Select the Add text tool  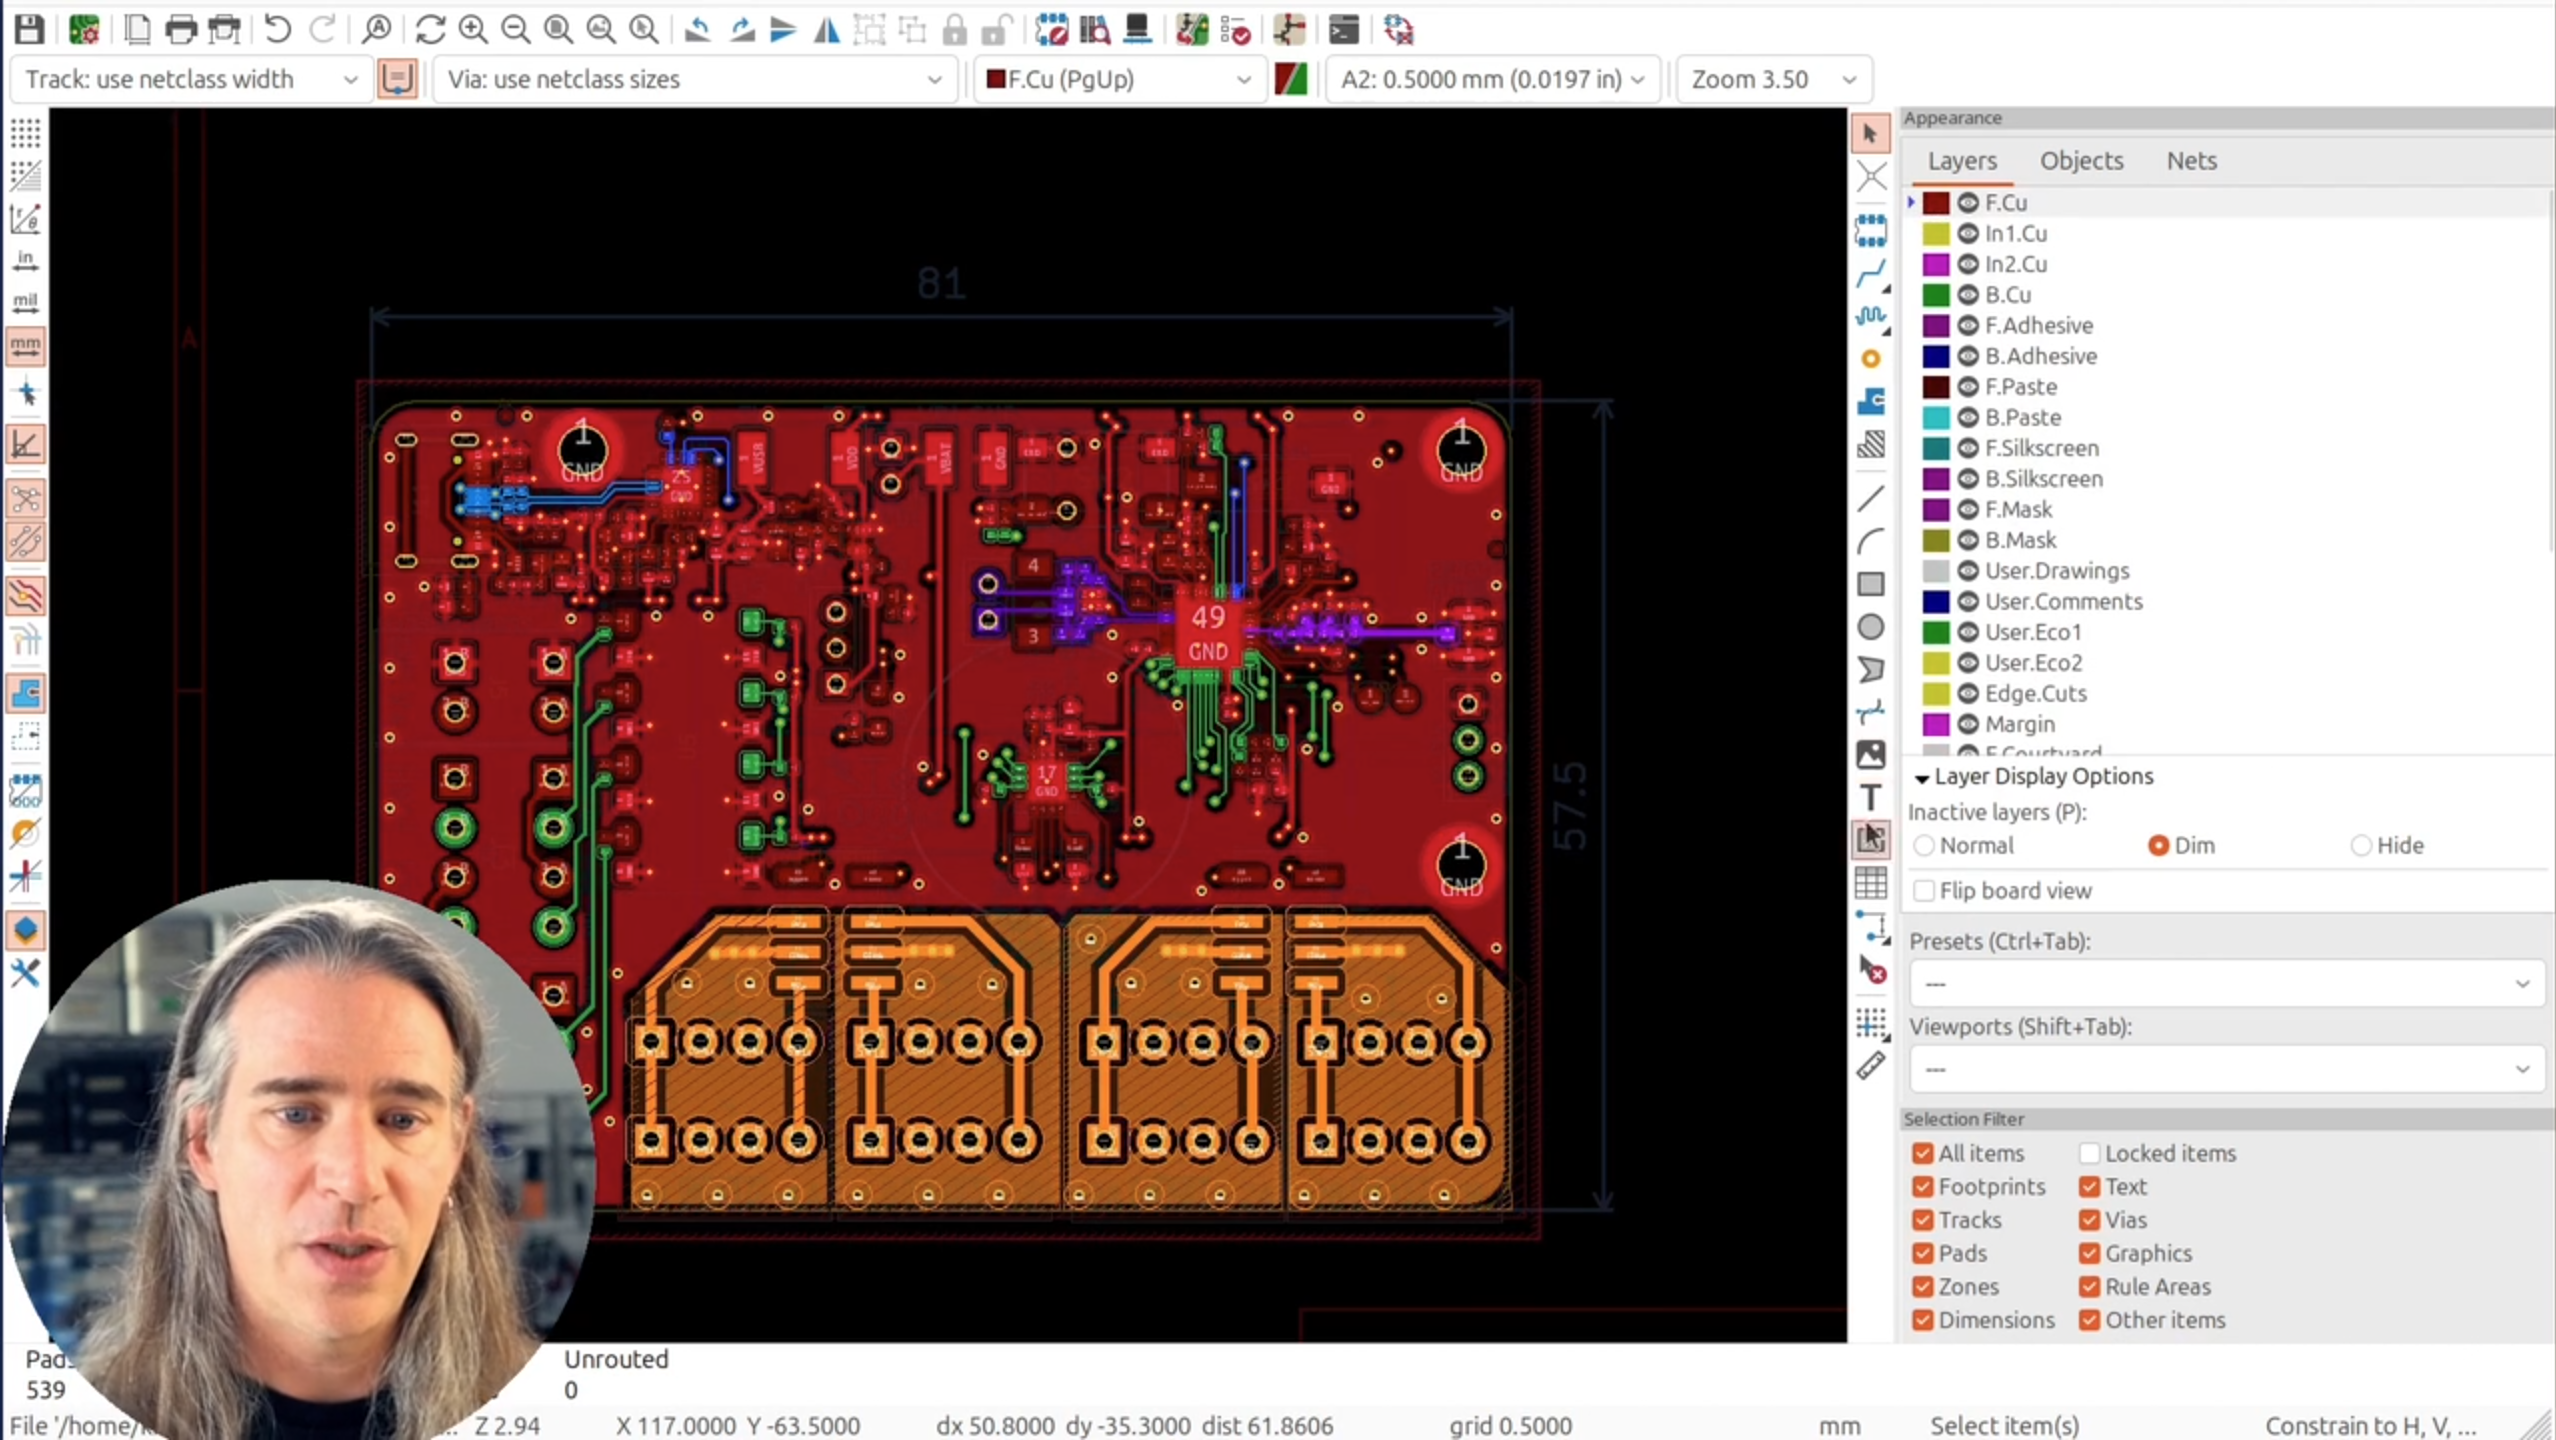pos(1870,797)
